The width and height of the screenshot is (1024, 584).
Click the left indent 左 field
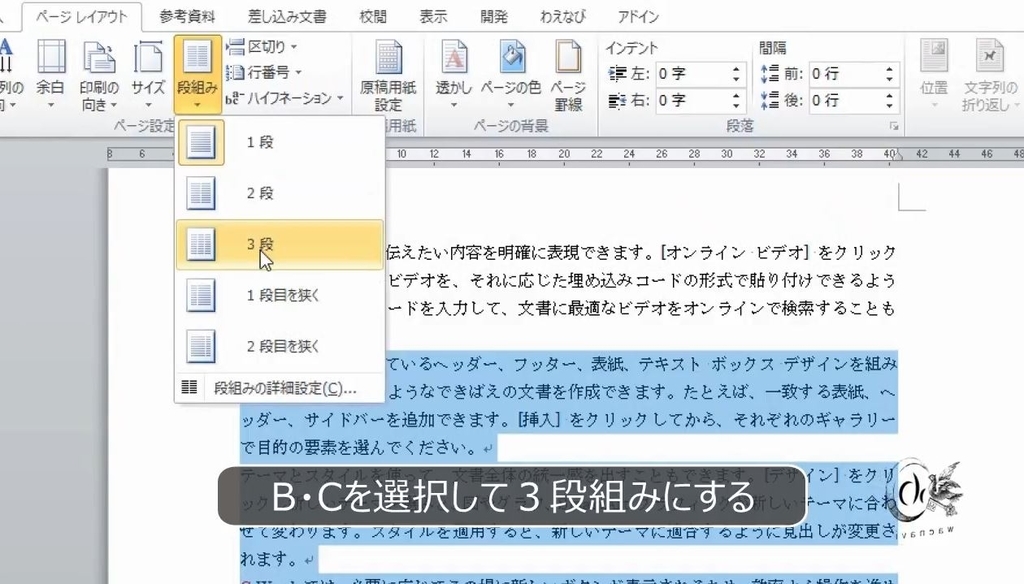692,74
